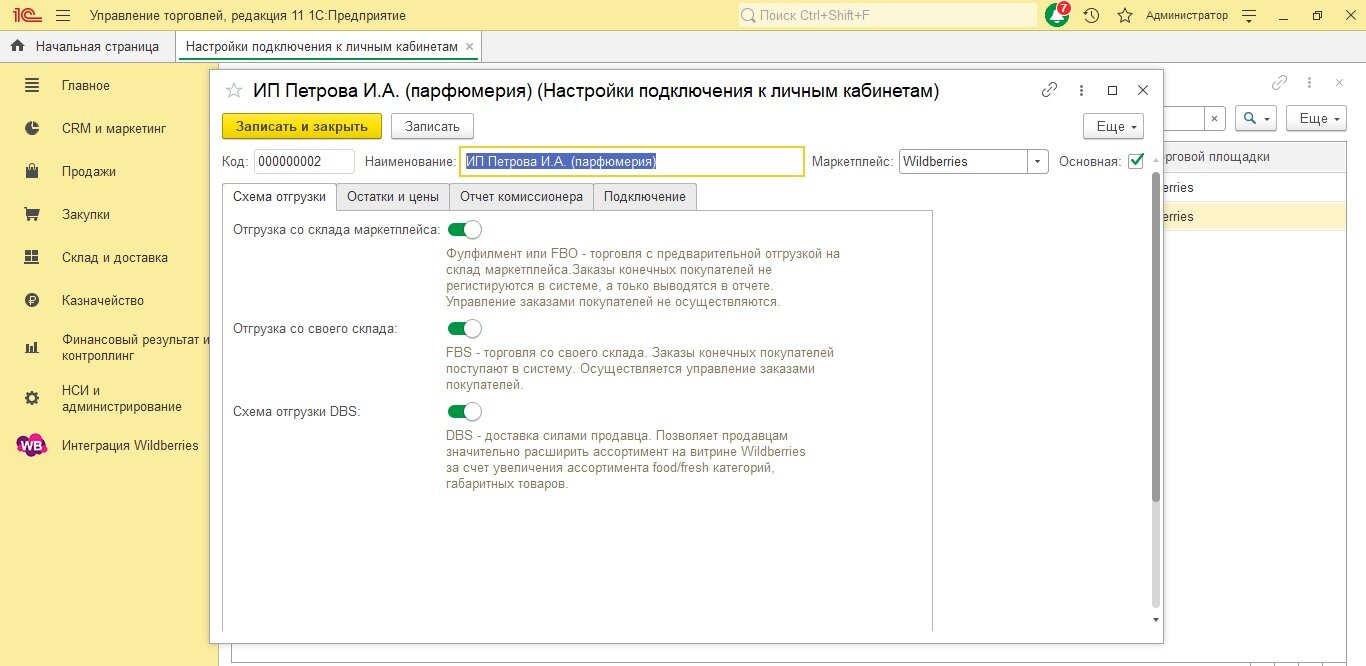Click scrollbar down arrow in the form
This screenshot has height=666, width=1366.
(1157, 620)
